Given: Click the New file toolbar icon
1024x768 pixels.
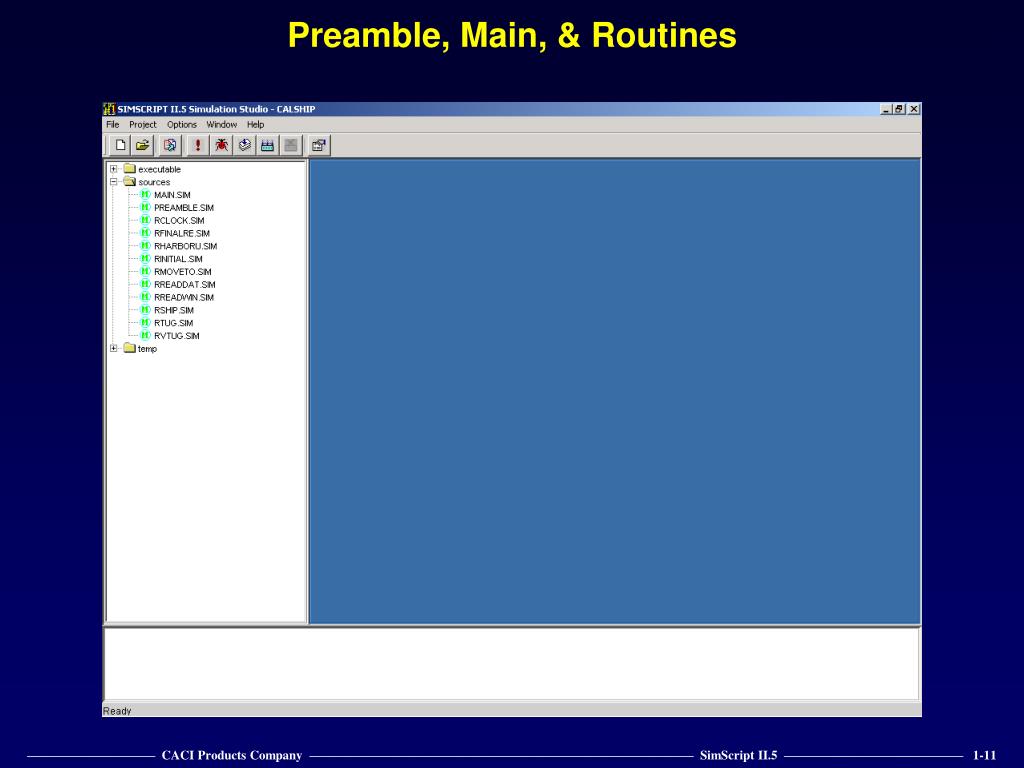Looking at the screenshot, I should click(x=120, y=145).
